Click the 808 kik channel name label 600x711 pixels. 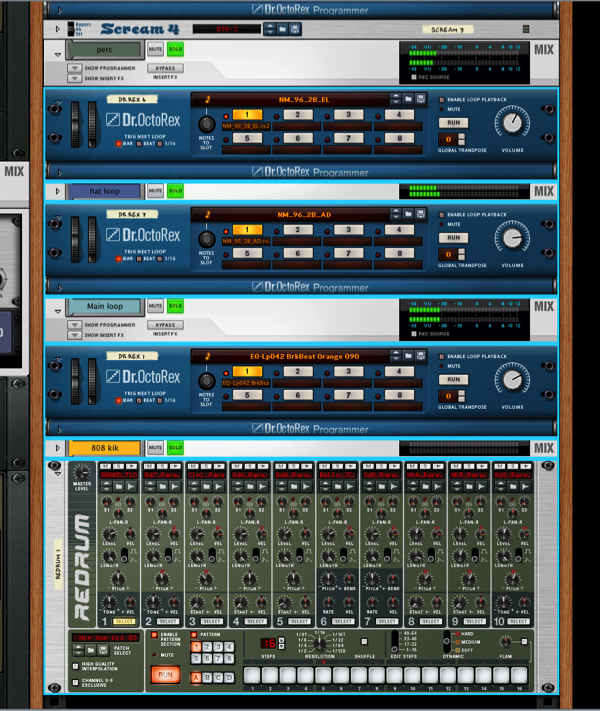point(105,448)
